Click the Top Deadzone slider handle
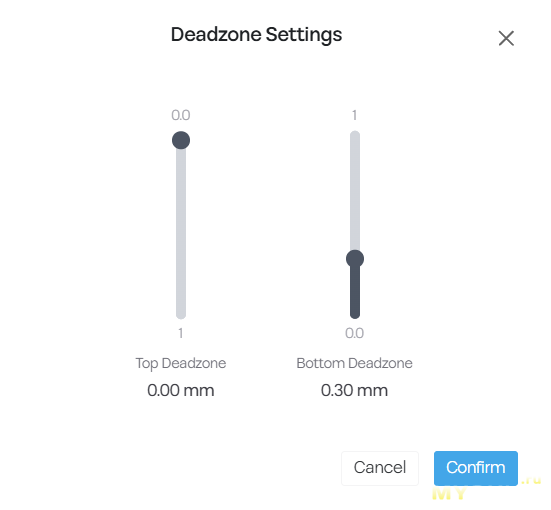 [x=181, y=140]
